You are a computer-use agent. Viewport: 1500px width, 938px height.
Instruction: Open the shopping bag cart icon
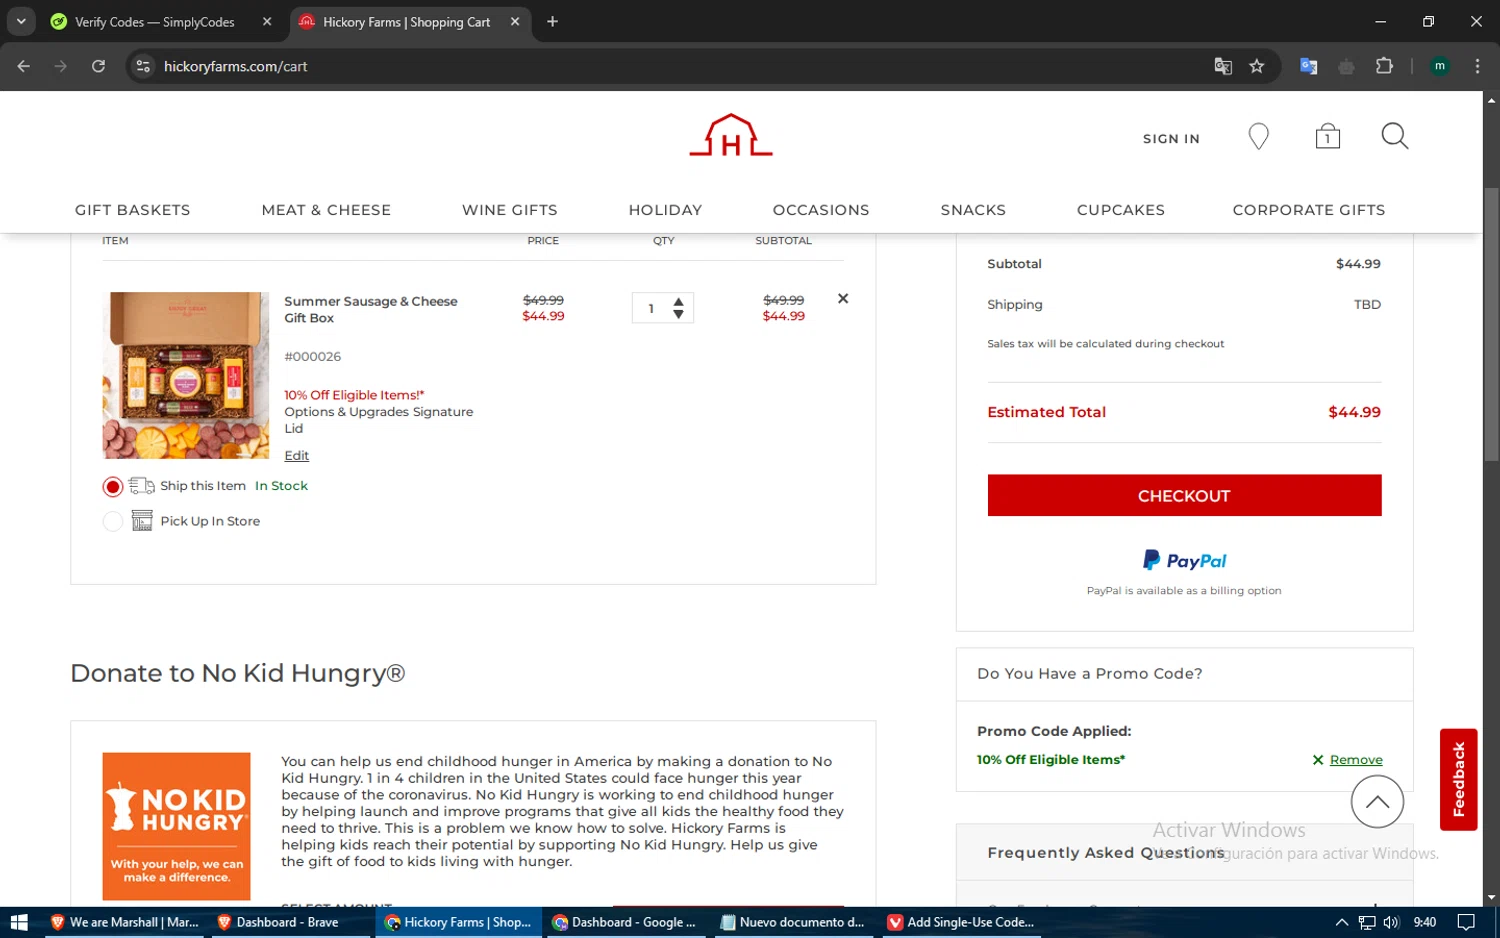click(1328, 136)
